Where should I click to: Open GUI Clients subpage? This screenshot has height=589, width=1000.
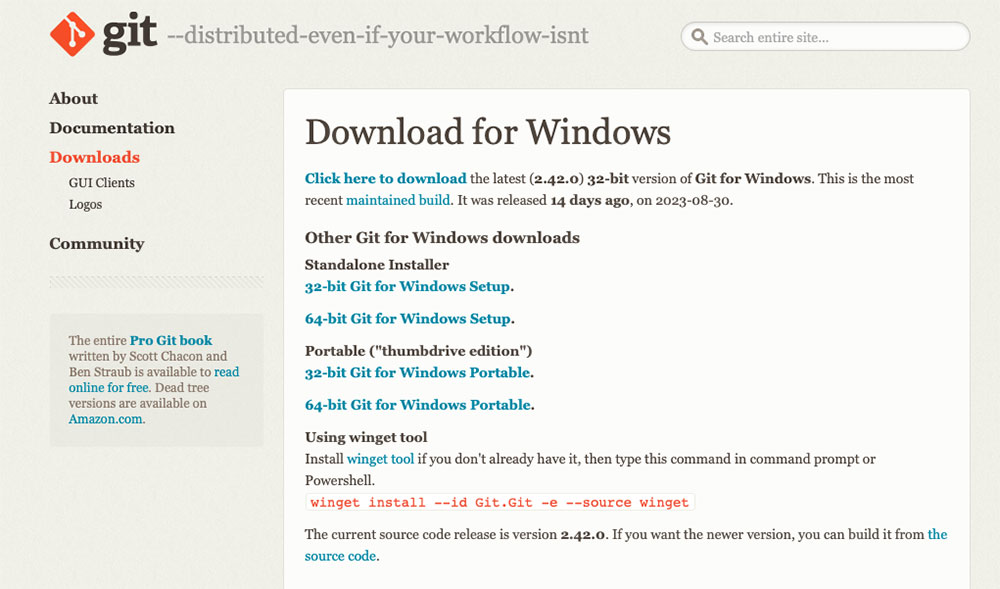101,182
